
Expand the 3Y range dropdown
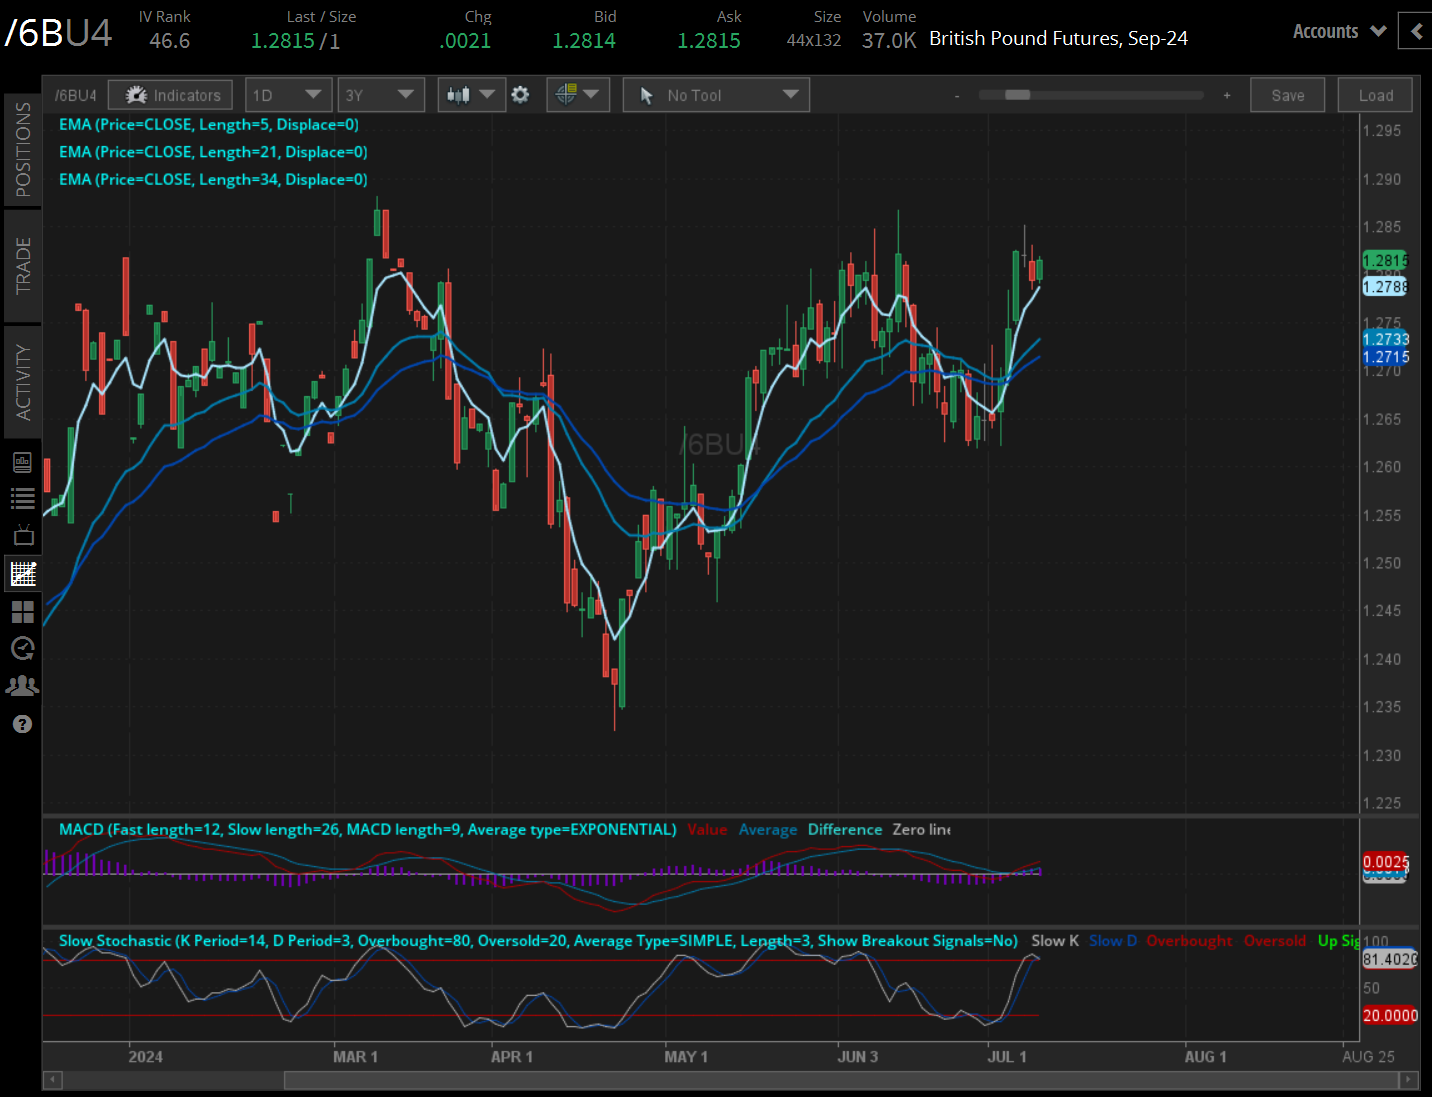click(x=379, y=95)
